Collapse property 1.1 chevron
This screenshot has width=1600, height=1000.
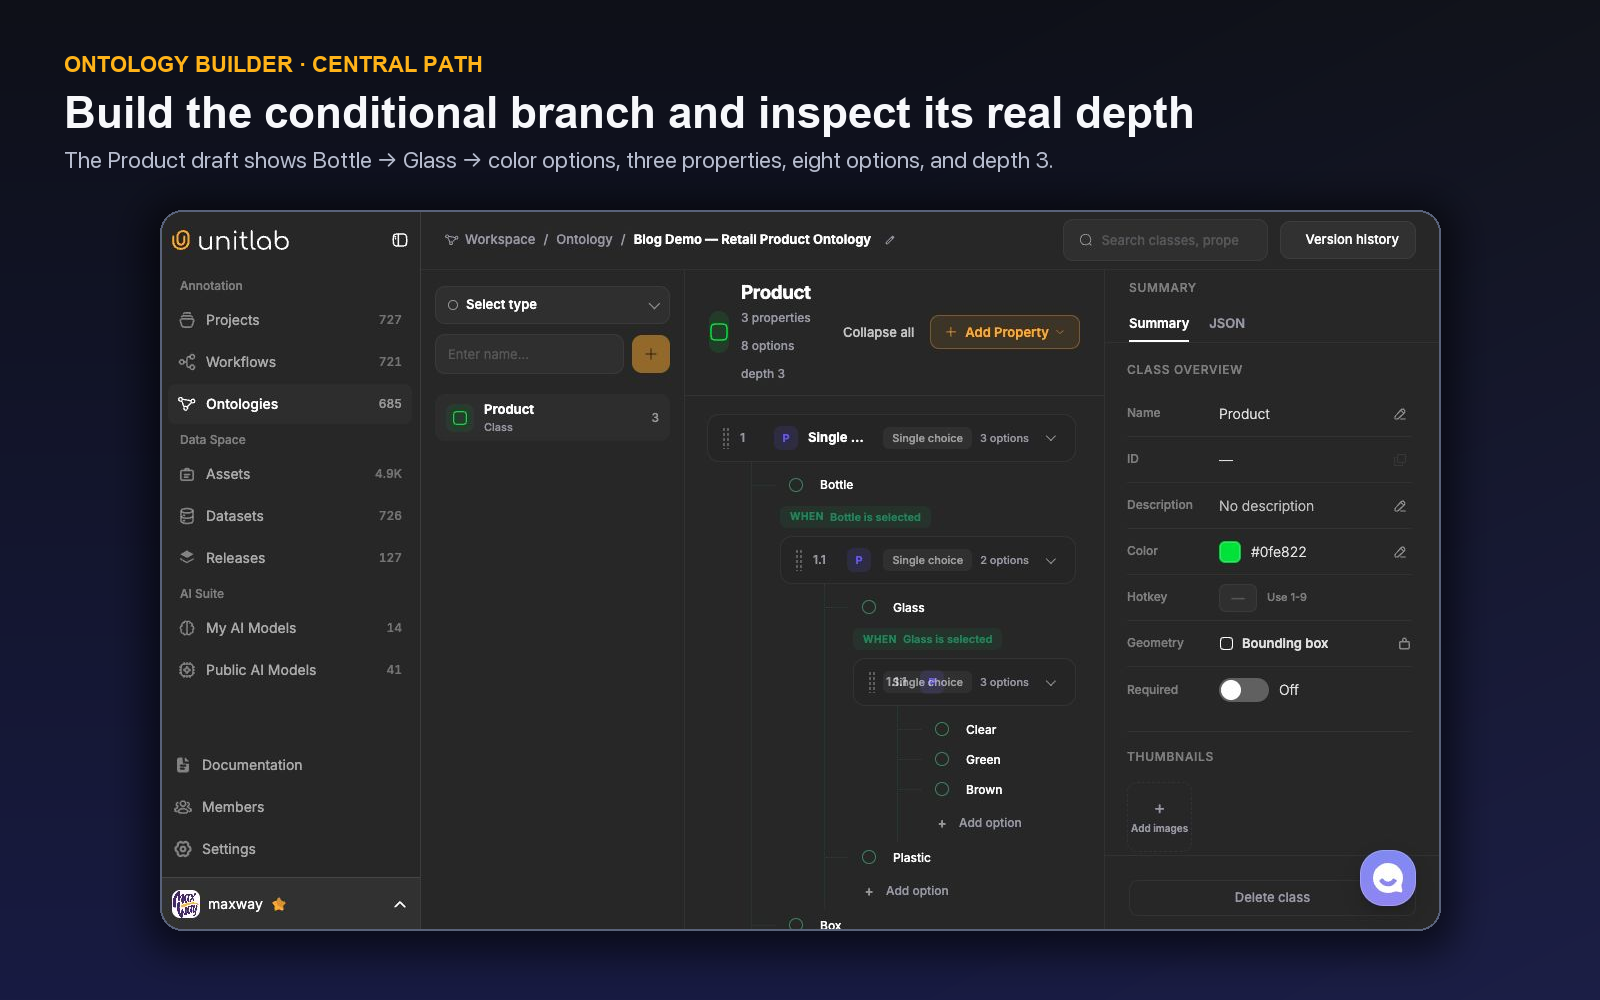click(x=1051, y=560)
